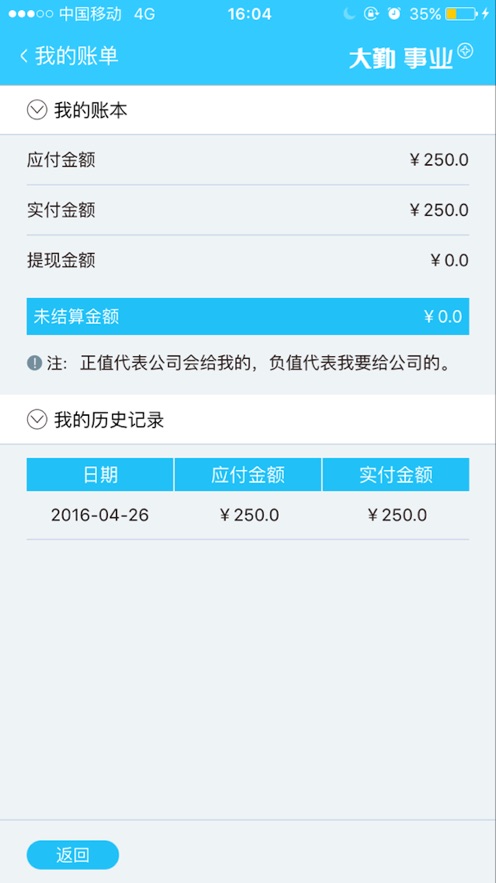
Task: Tap the 我的历史记录 section heading
Action: 109,420
